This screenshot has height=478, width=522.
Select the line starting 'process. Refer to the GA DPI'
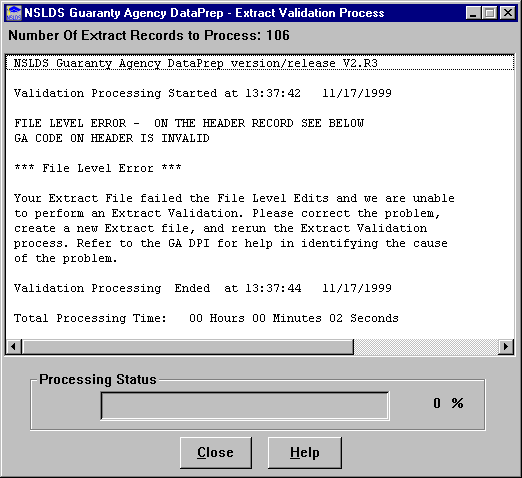click(x=231, y=243)
